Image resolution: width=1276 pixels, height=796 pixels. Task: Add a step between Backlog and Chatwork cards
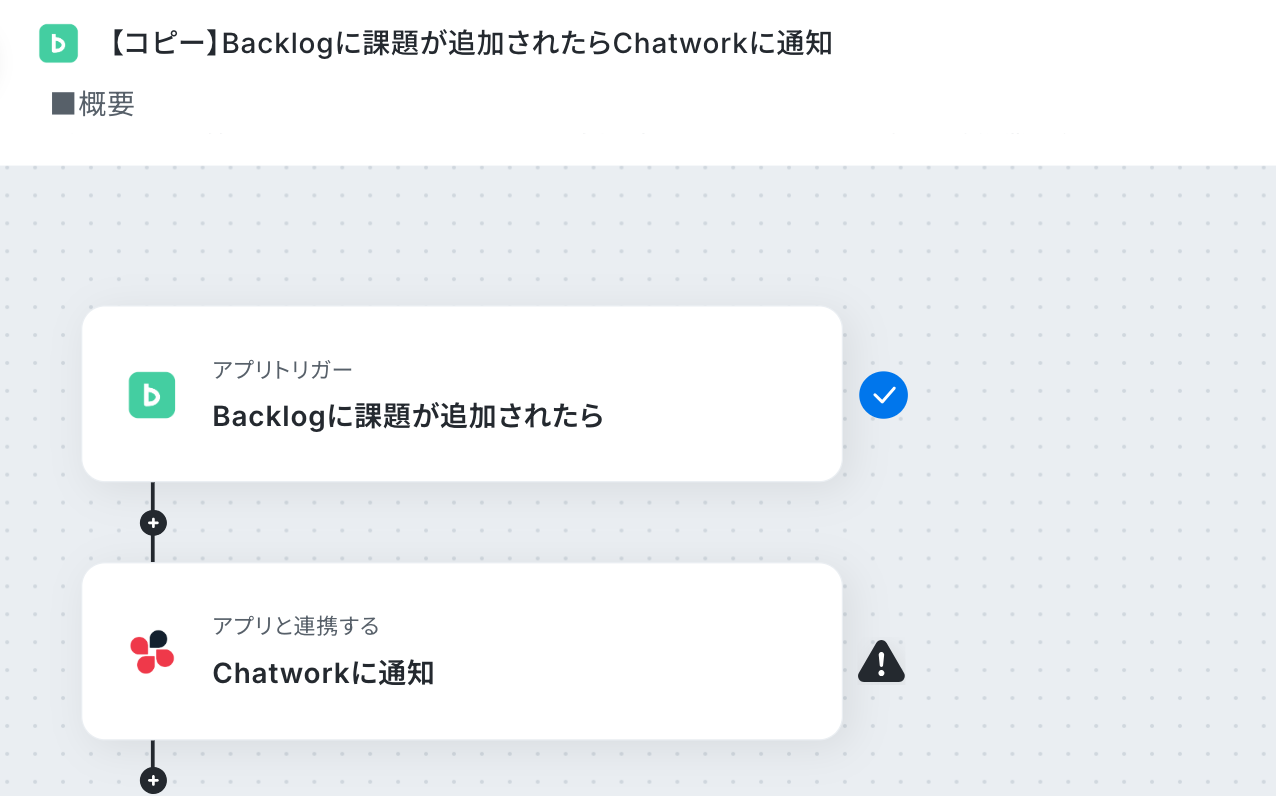coord(153,523)
